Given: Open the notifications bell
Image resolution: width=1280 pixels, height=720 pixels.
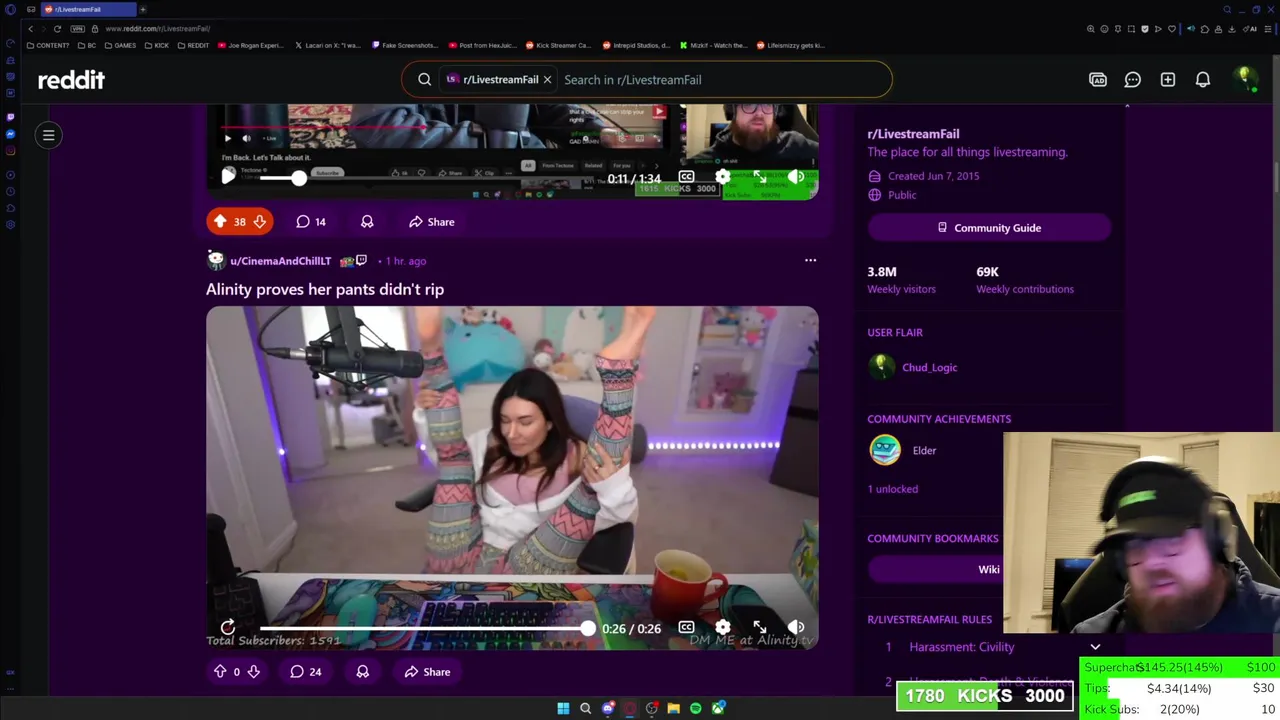Looking at the screenshot, I should pos(1203,80).
